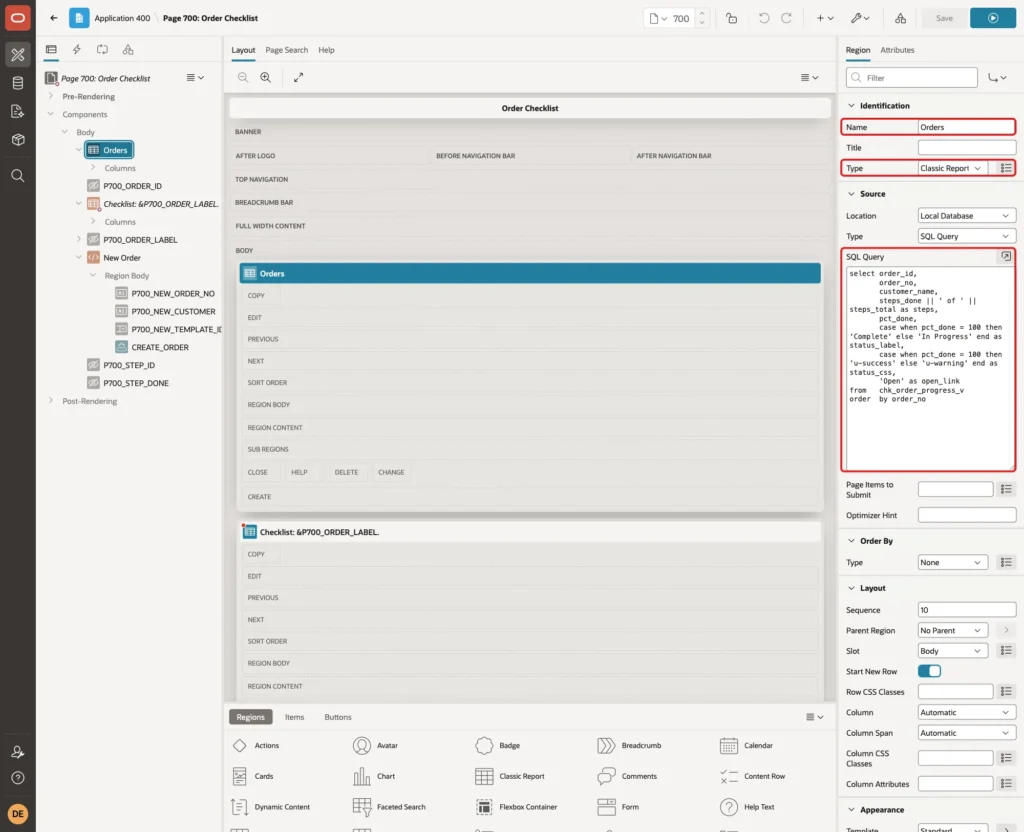The width and height of the screenshot is (1024, 832).
Task: Undo the last change
Action: pyautogui.click(x=763, y=18)
